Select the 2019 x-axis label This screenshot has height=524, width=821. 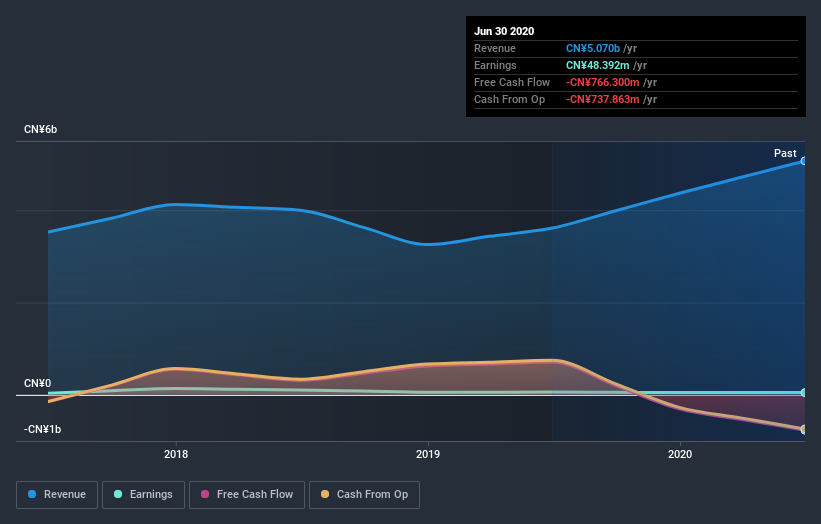point(428,454)
